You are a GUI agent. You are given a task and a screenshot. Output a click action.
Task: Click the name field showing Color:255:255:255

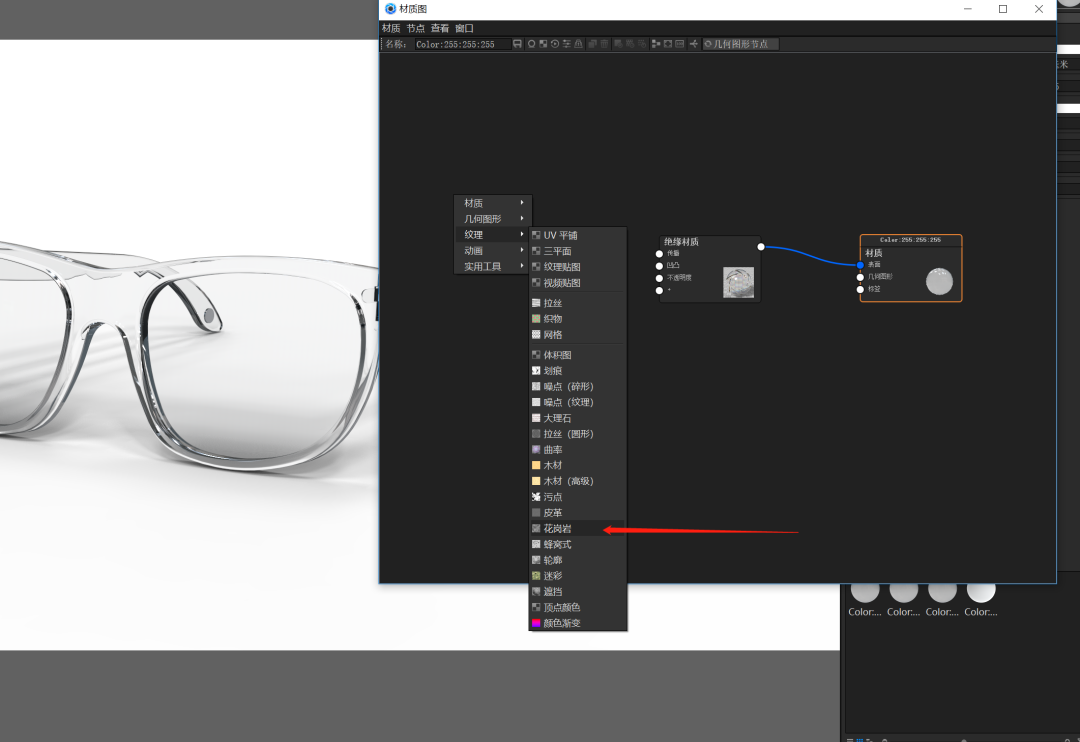point(463,44)
